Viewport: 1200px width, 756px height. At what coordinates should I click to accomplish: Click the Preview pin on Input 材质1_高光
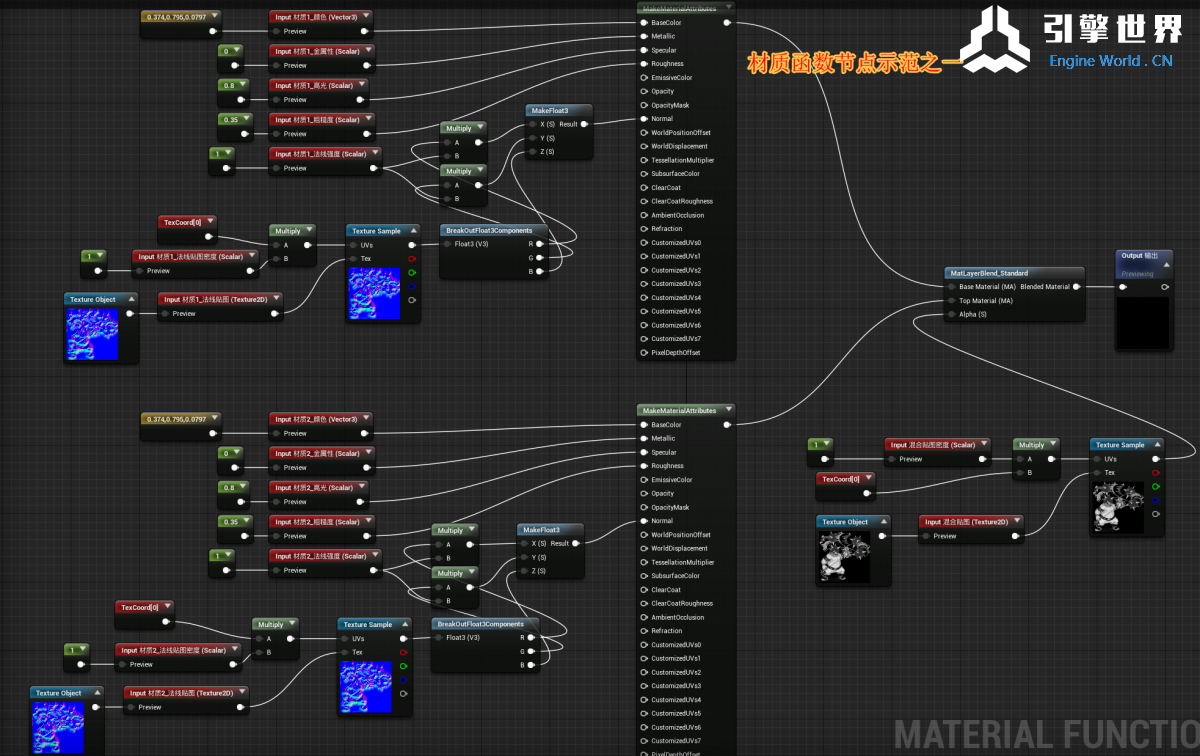click(x=276, y=100)
